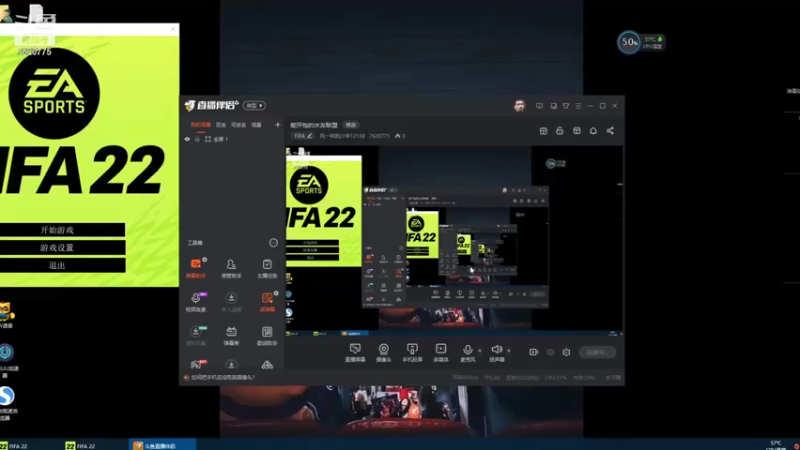This screenshot has height=450, width=800.
Task: Click the save-shaped icon in the title bar
Action: 554,106
